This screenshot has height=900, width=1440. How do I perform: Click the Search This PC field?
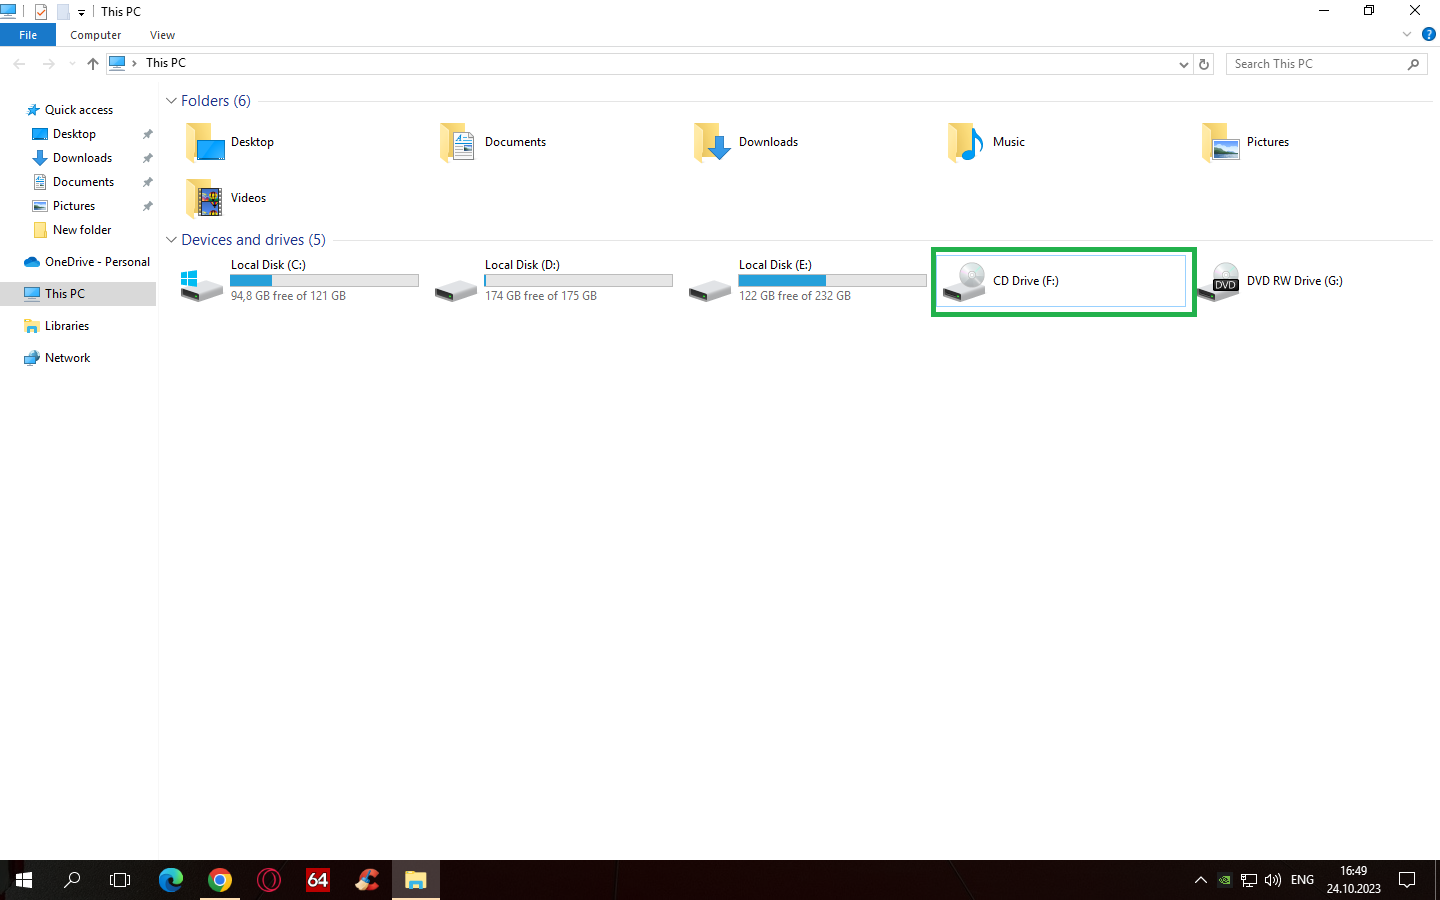click(x=1315, y=64)
